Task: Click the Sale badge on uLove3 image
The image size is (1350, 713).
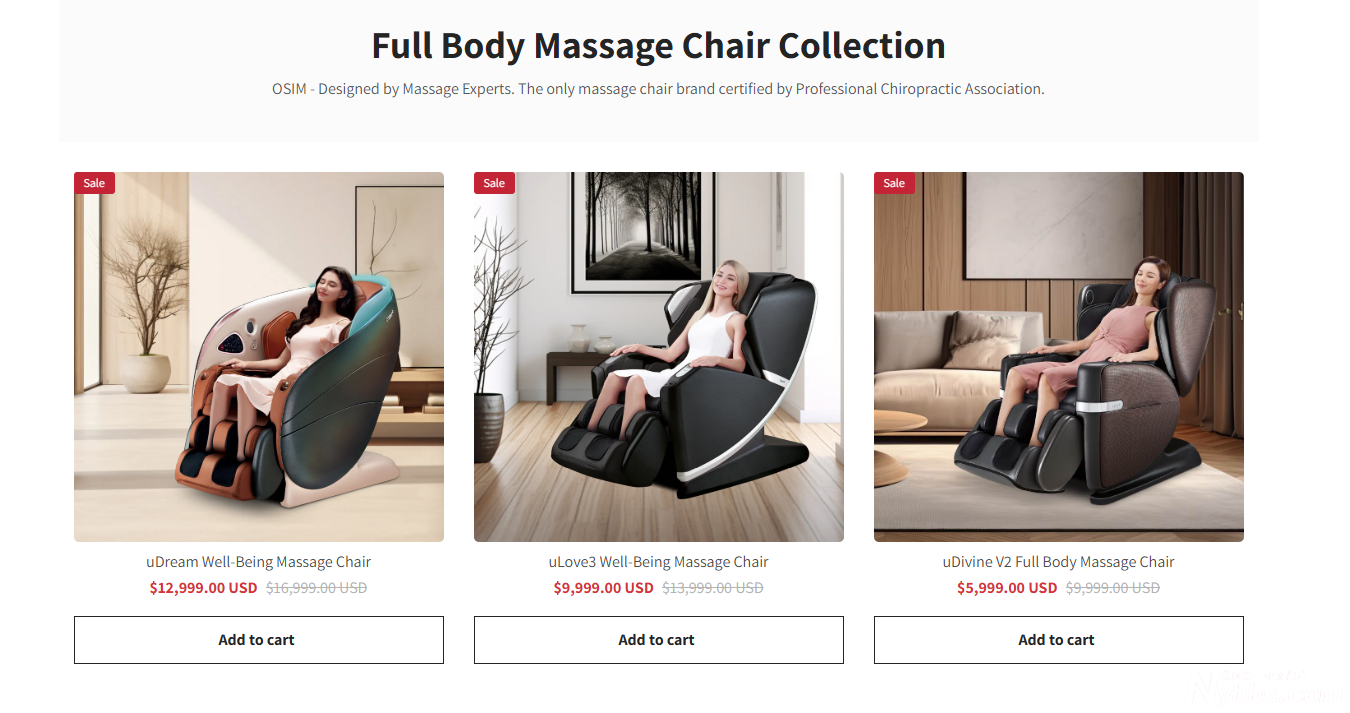Action: click(x=494, y=183)
